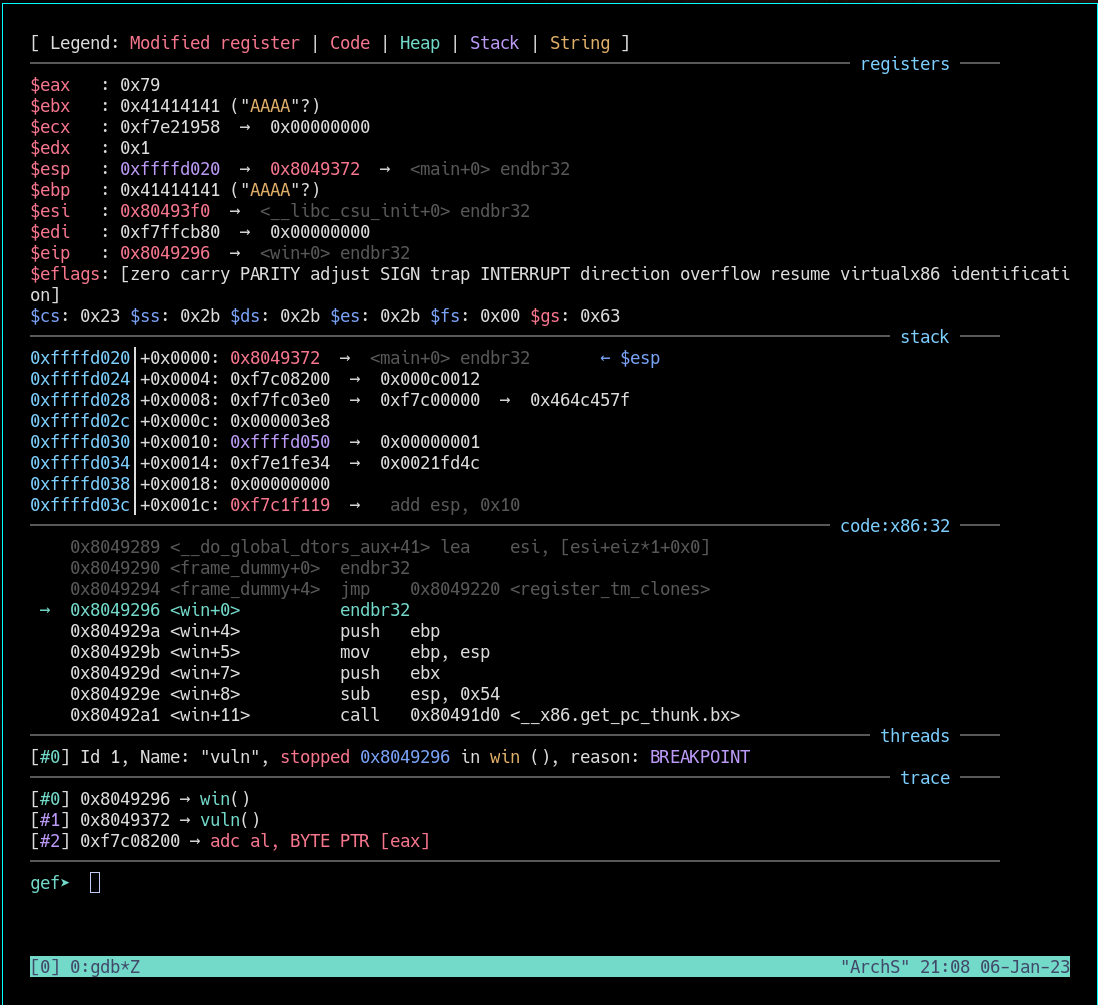Click the "threads" section header
Screen dimensions: 1098x1005
click(915, 736)
